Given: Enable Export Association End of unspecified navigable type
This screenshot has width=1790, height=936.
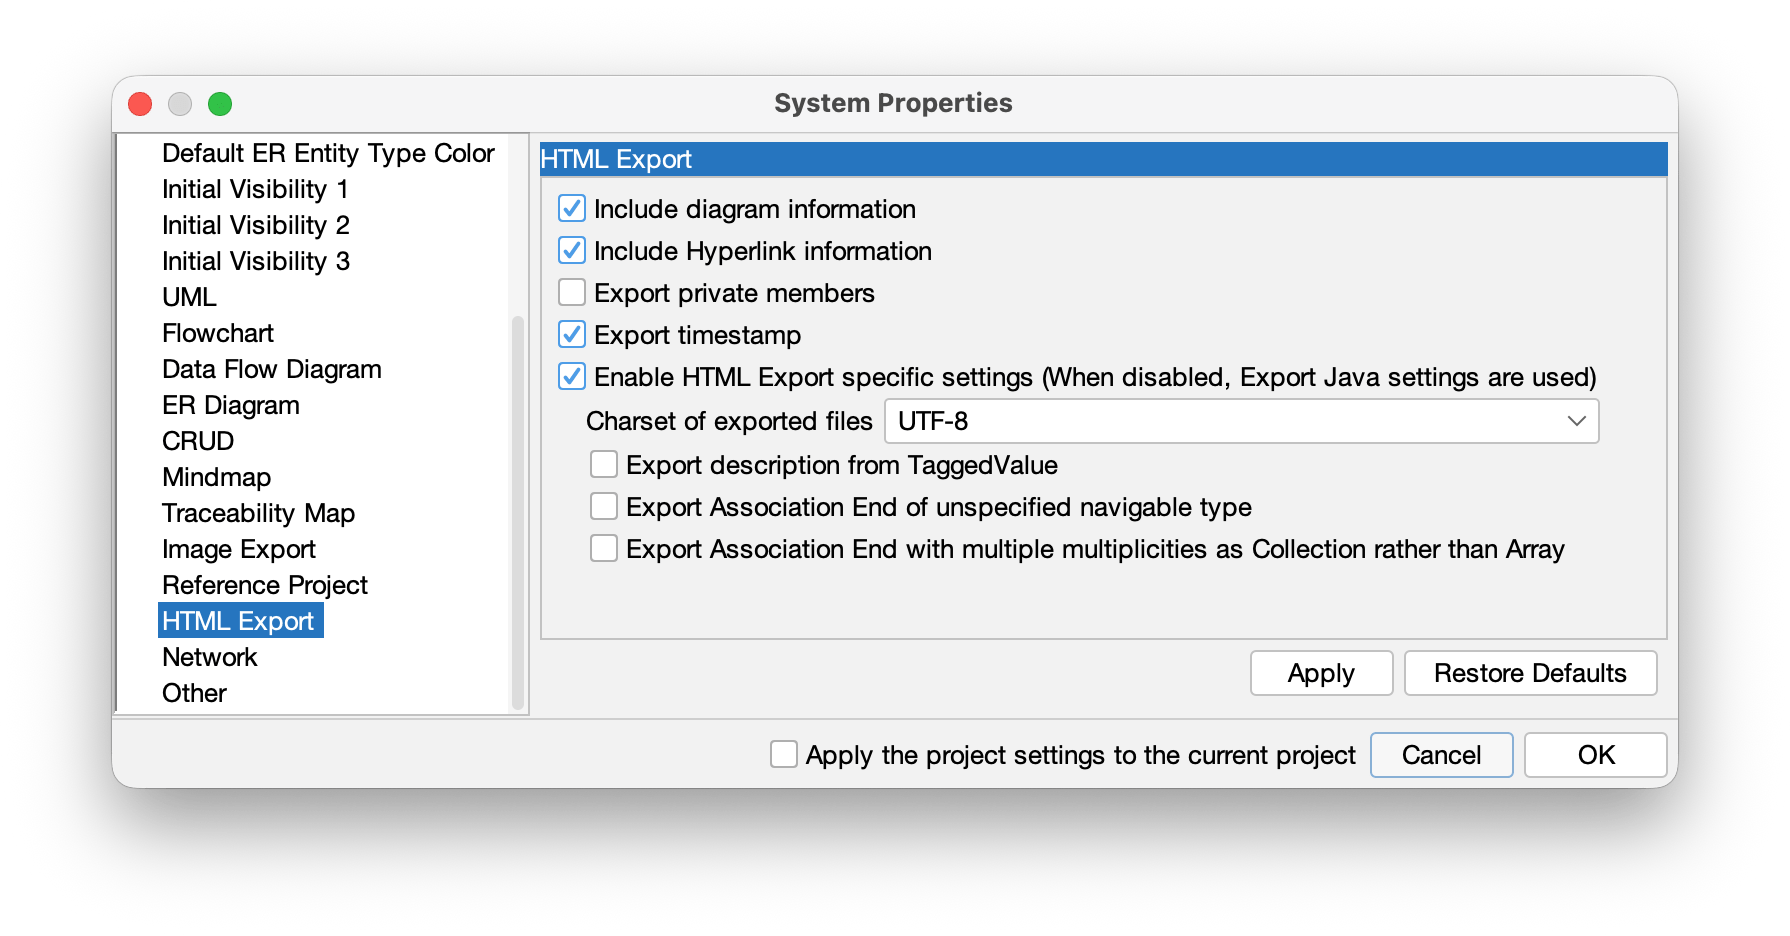Looking at the screenshot, I should coord(603,506).
